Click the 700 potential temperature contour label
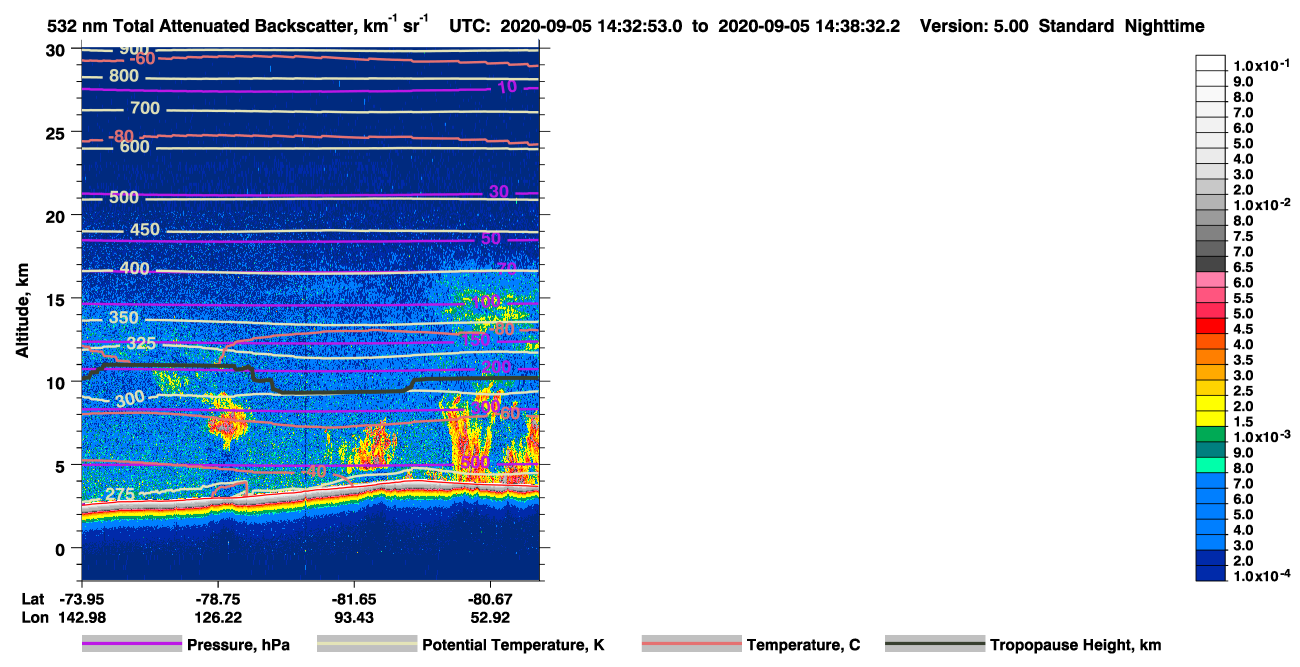This screenshot has width=1300, height=667. [x=145, y=108]
